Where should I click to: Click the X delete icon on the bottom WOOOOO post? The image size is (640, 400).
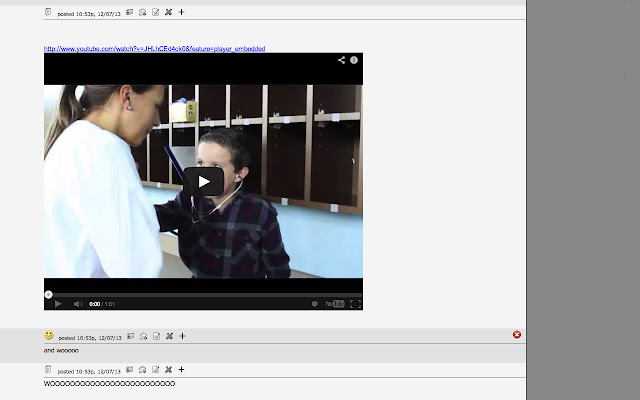click(x=168, y=370)
